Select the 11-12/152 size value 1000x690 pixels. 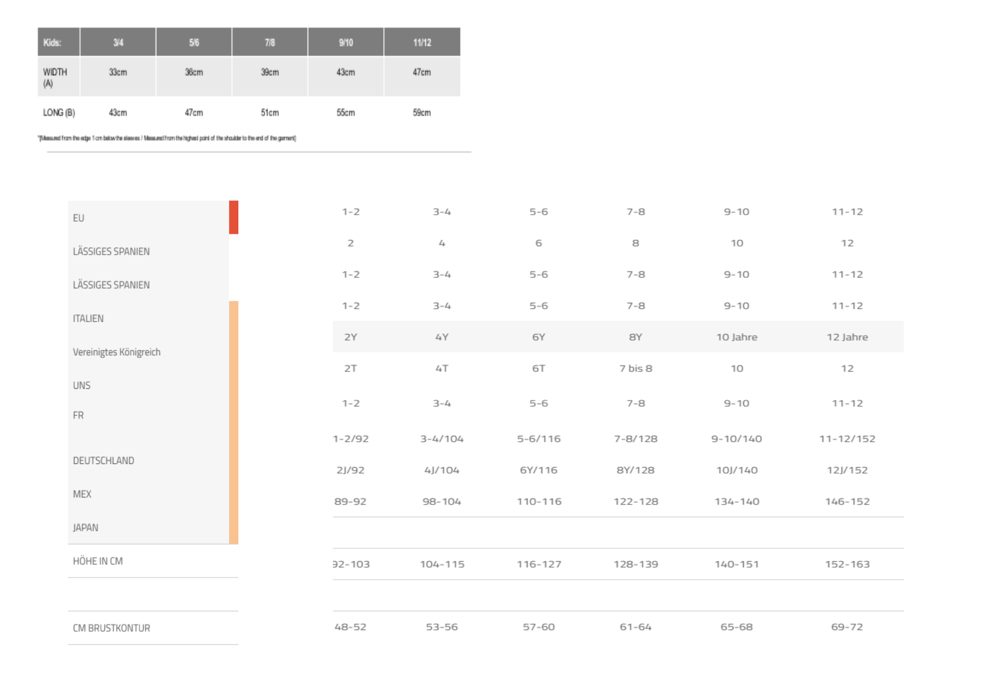click(847, 439)
